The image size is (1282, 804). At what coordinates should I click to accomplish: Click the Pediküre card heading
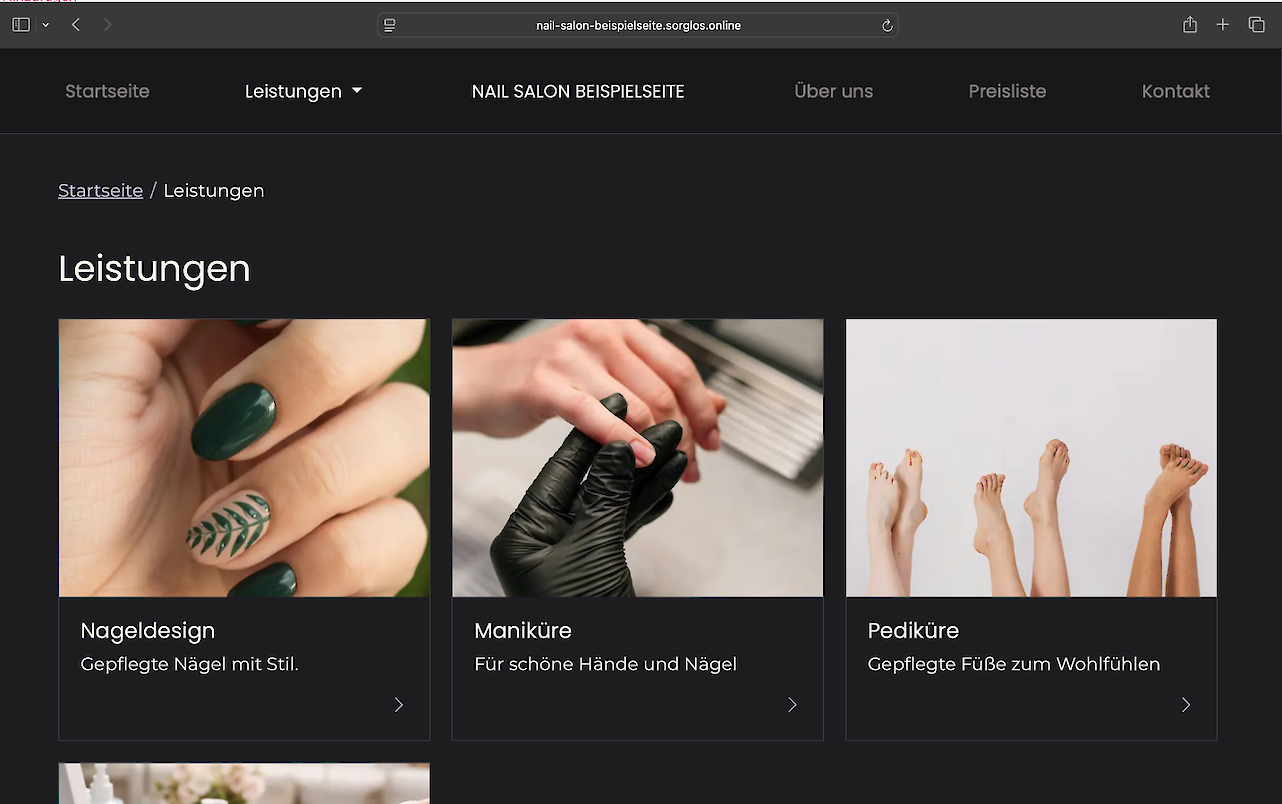tap(913, 631)
